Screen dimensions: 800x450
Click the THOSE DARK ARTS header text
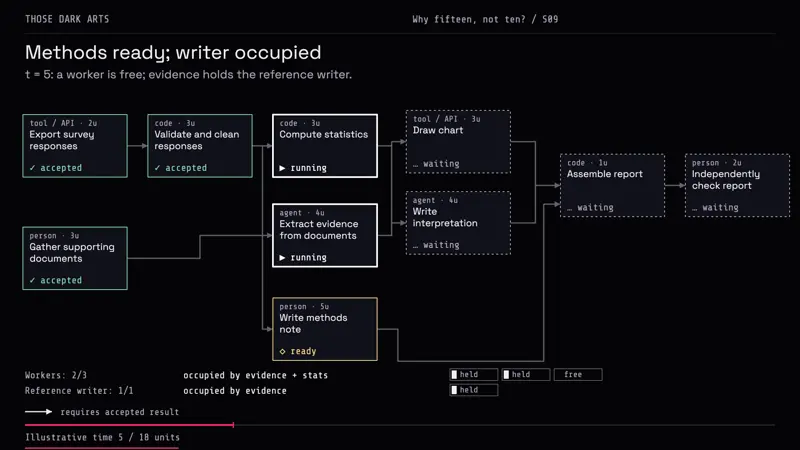point(67,19)
